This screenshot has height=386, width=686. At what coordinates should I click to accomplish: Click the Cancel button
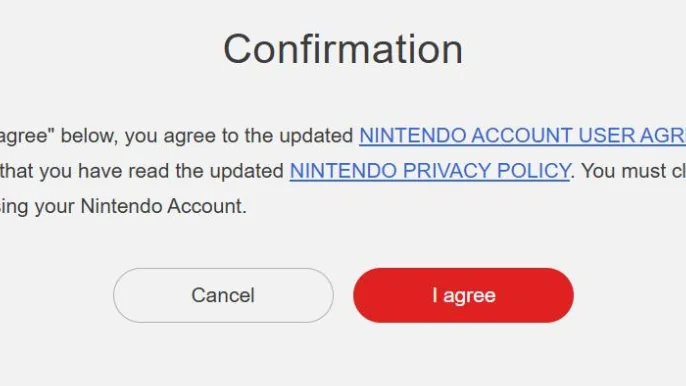click(223, 295)
